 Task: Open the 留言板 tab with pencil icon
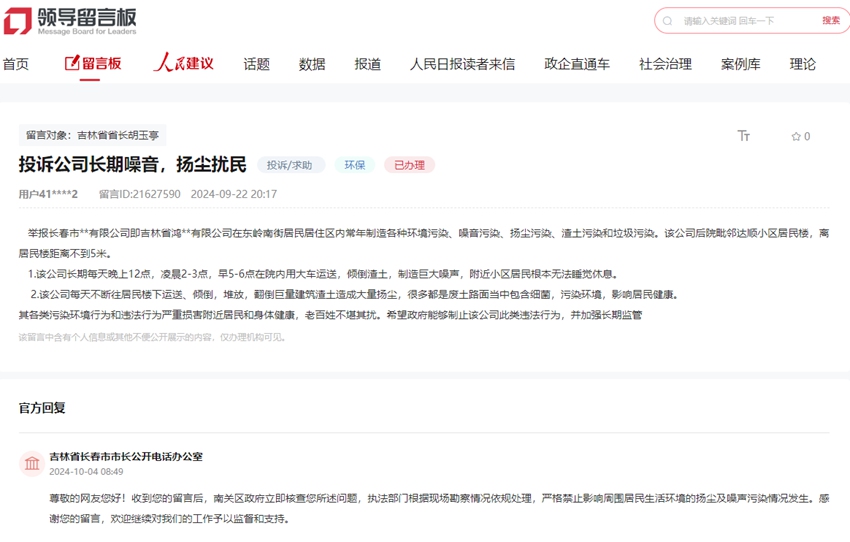pos(93,63)
